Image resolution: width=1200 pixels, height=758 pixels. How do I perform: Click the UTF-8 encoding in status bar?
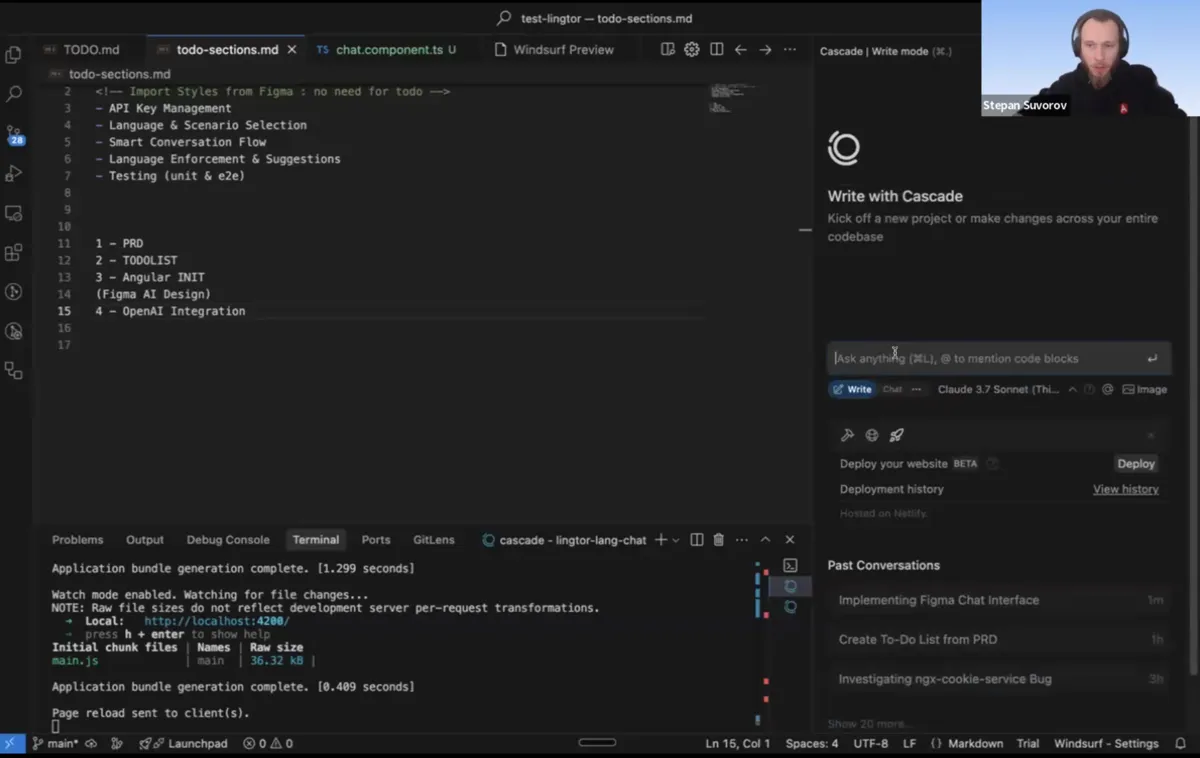coord(871,743)
